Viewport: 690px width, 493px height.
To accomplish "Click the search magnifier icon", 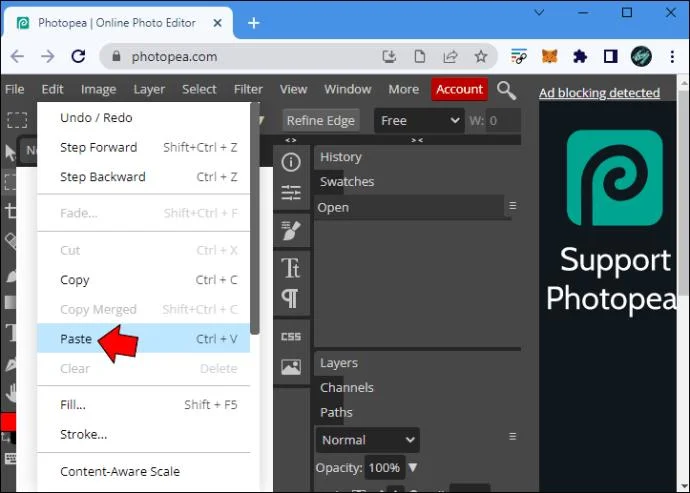I will pyautogui.click(x=506, y=90).
